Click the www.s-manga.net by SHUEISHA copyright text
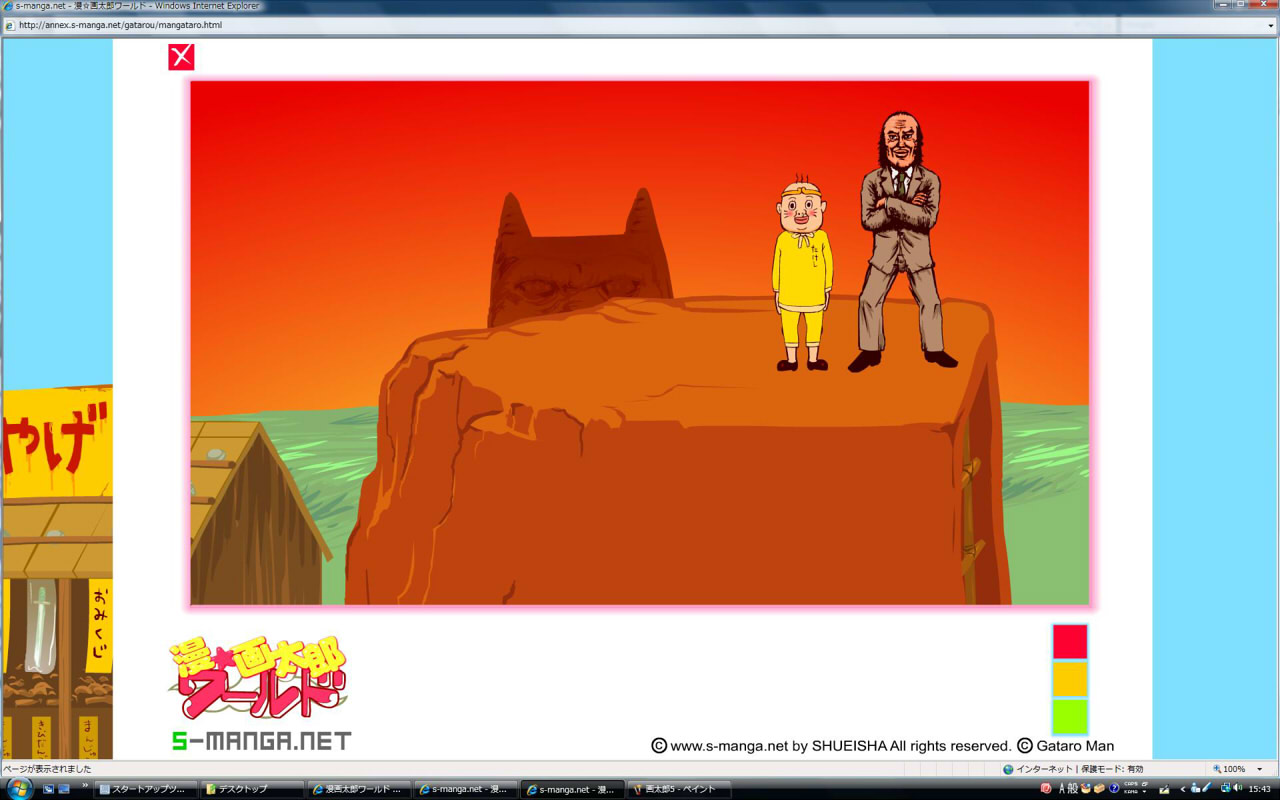Screen dimensions: 1280x800 point(831,745)
